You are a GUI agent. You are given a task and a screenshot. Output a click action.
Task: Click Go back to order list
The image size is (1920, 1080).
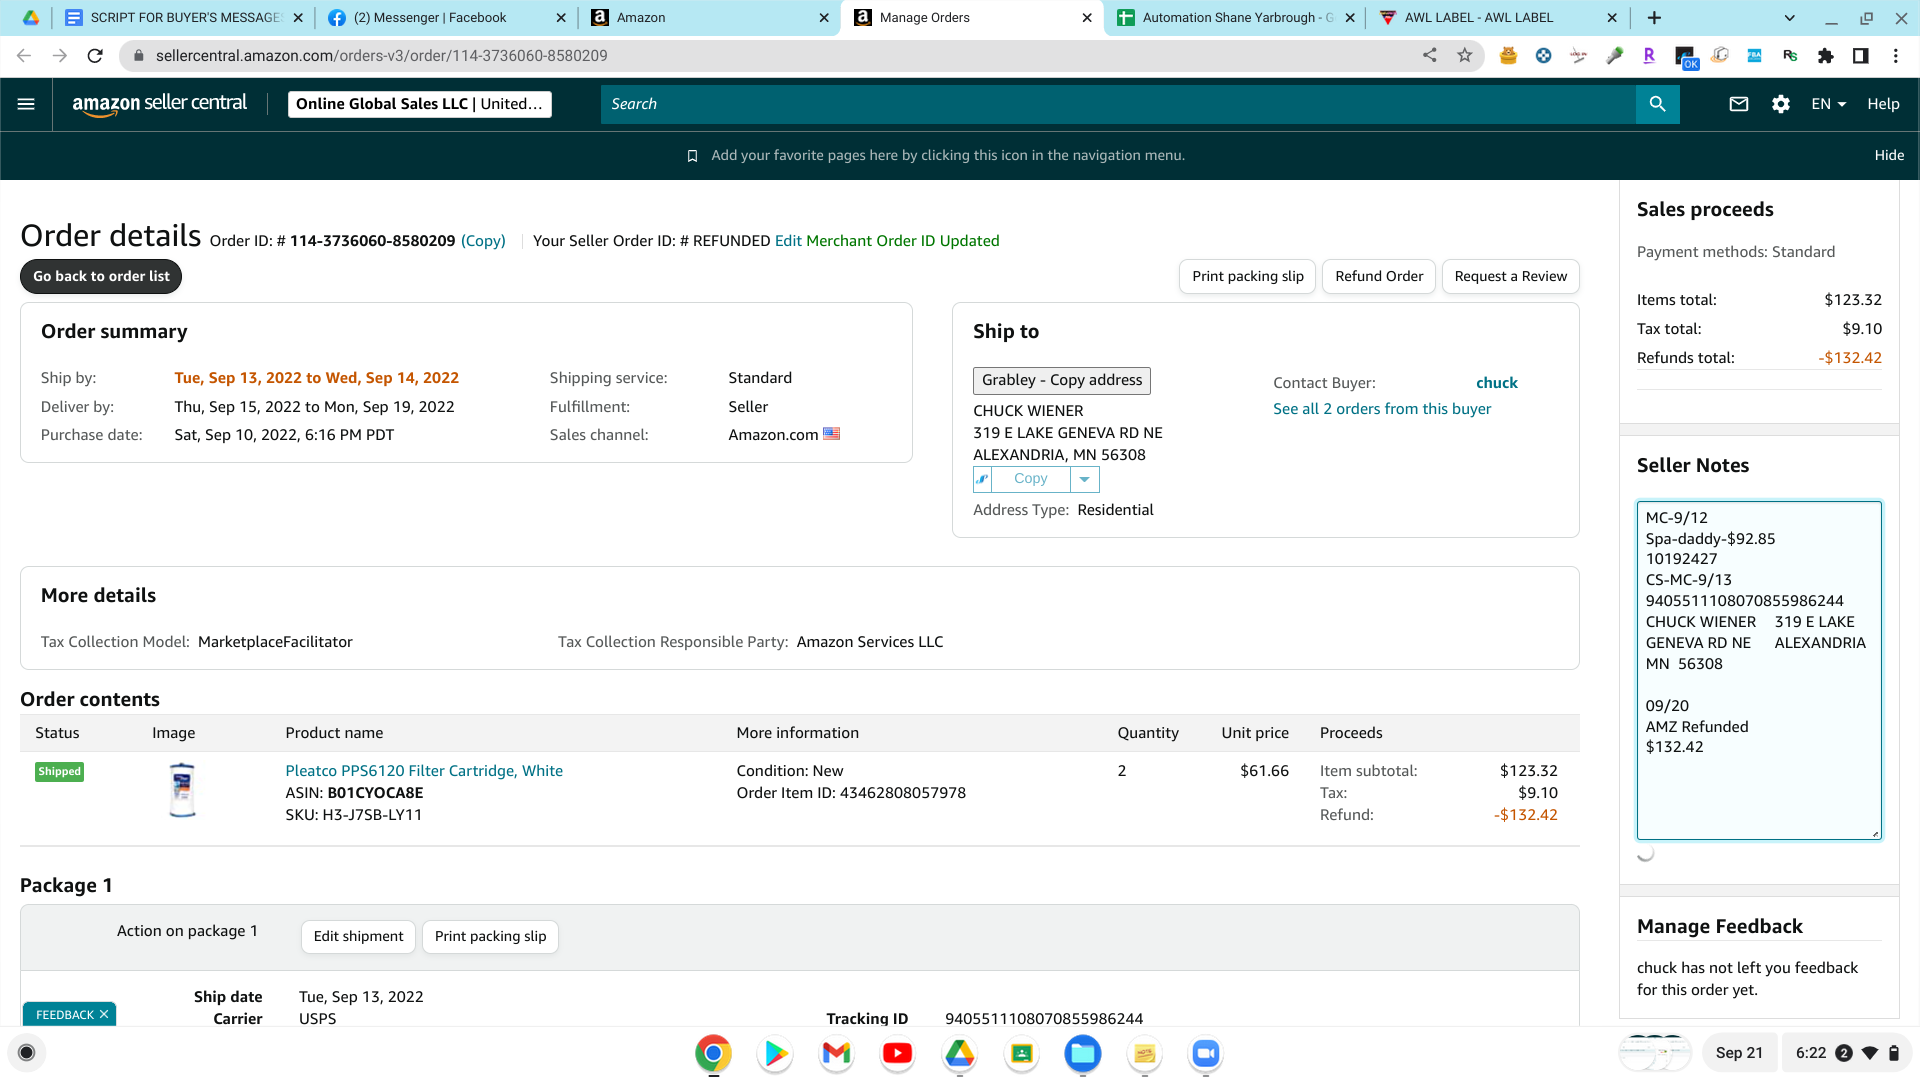tap(101, 277)
